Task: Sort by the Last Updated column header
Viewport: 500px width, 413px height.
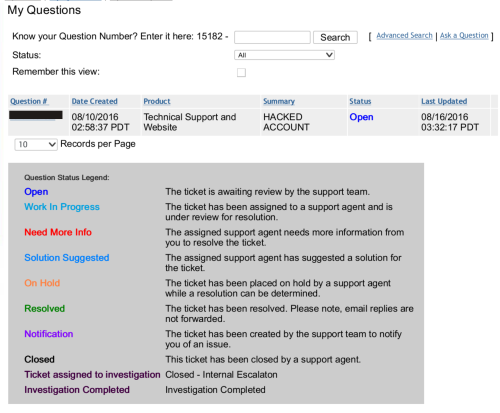Action: tap(444, 101)
